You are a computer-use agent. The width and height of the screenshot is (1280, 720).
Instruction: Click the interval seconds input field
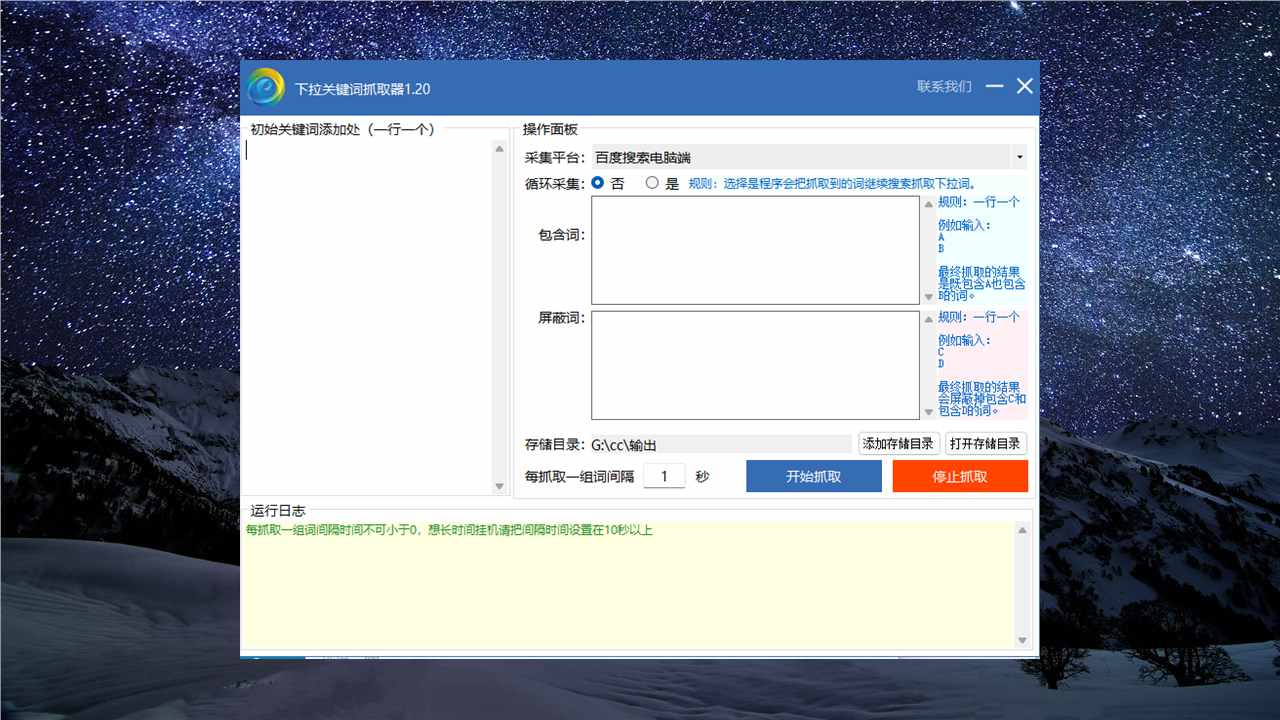(x=664, y=476)
